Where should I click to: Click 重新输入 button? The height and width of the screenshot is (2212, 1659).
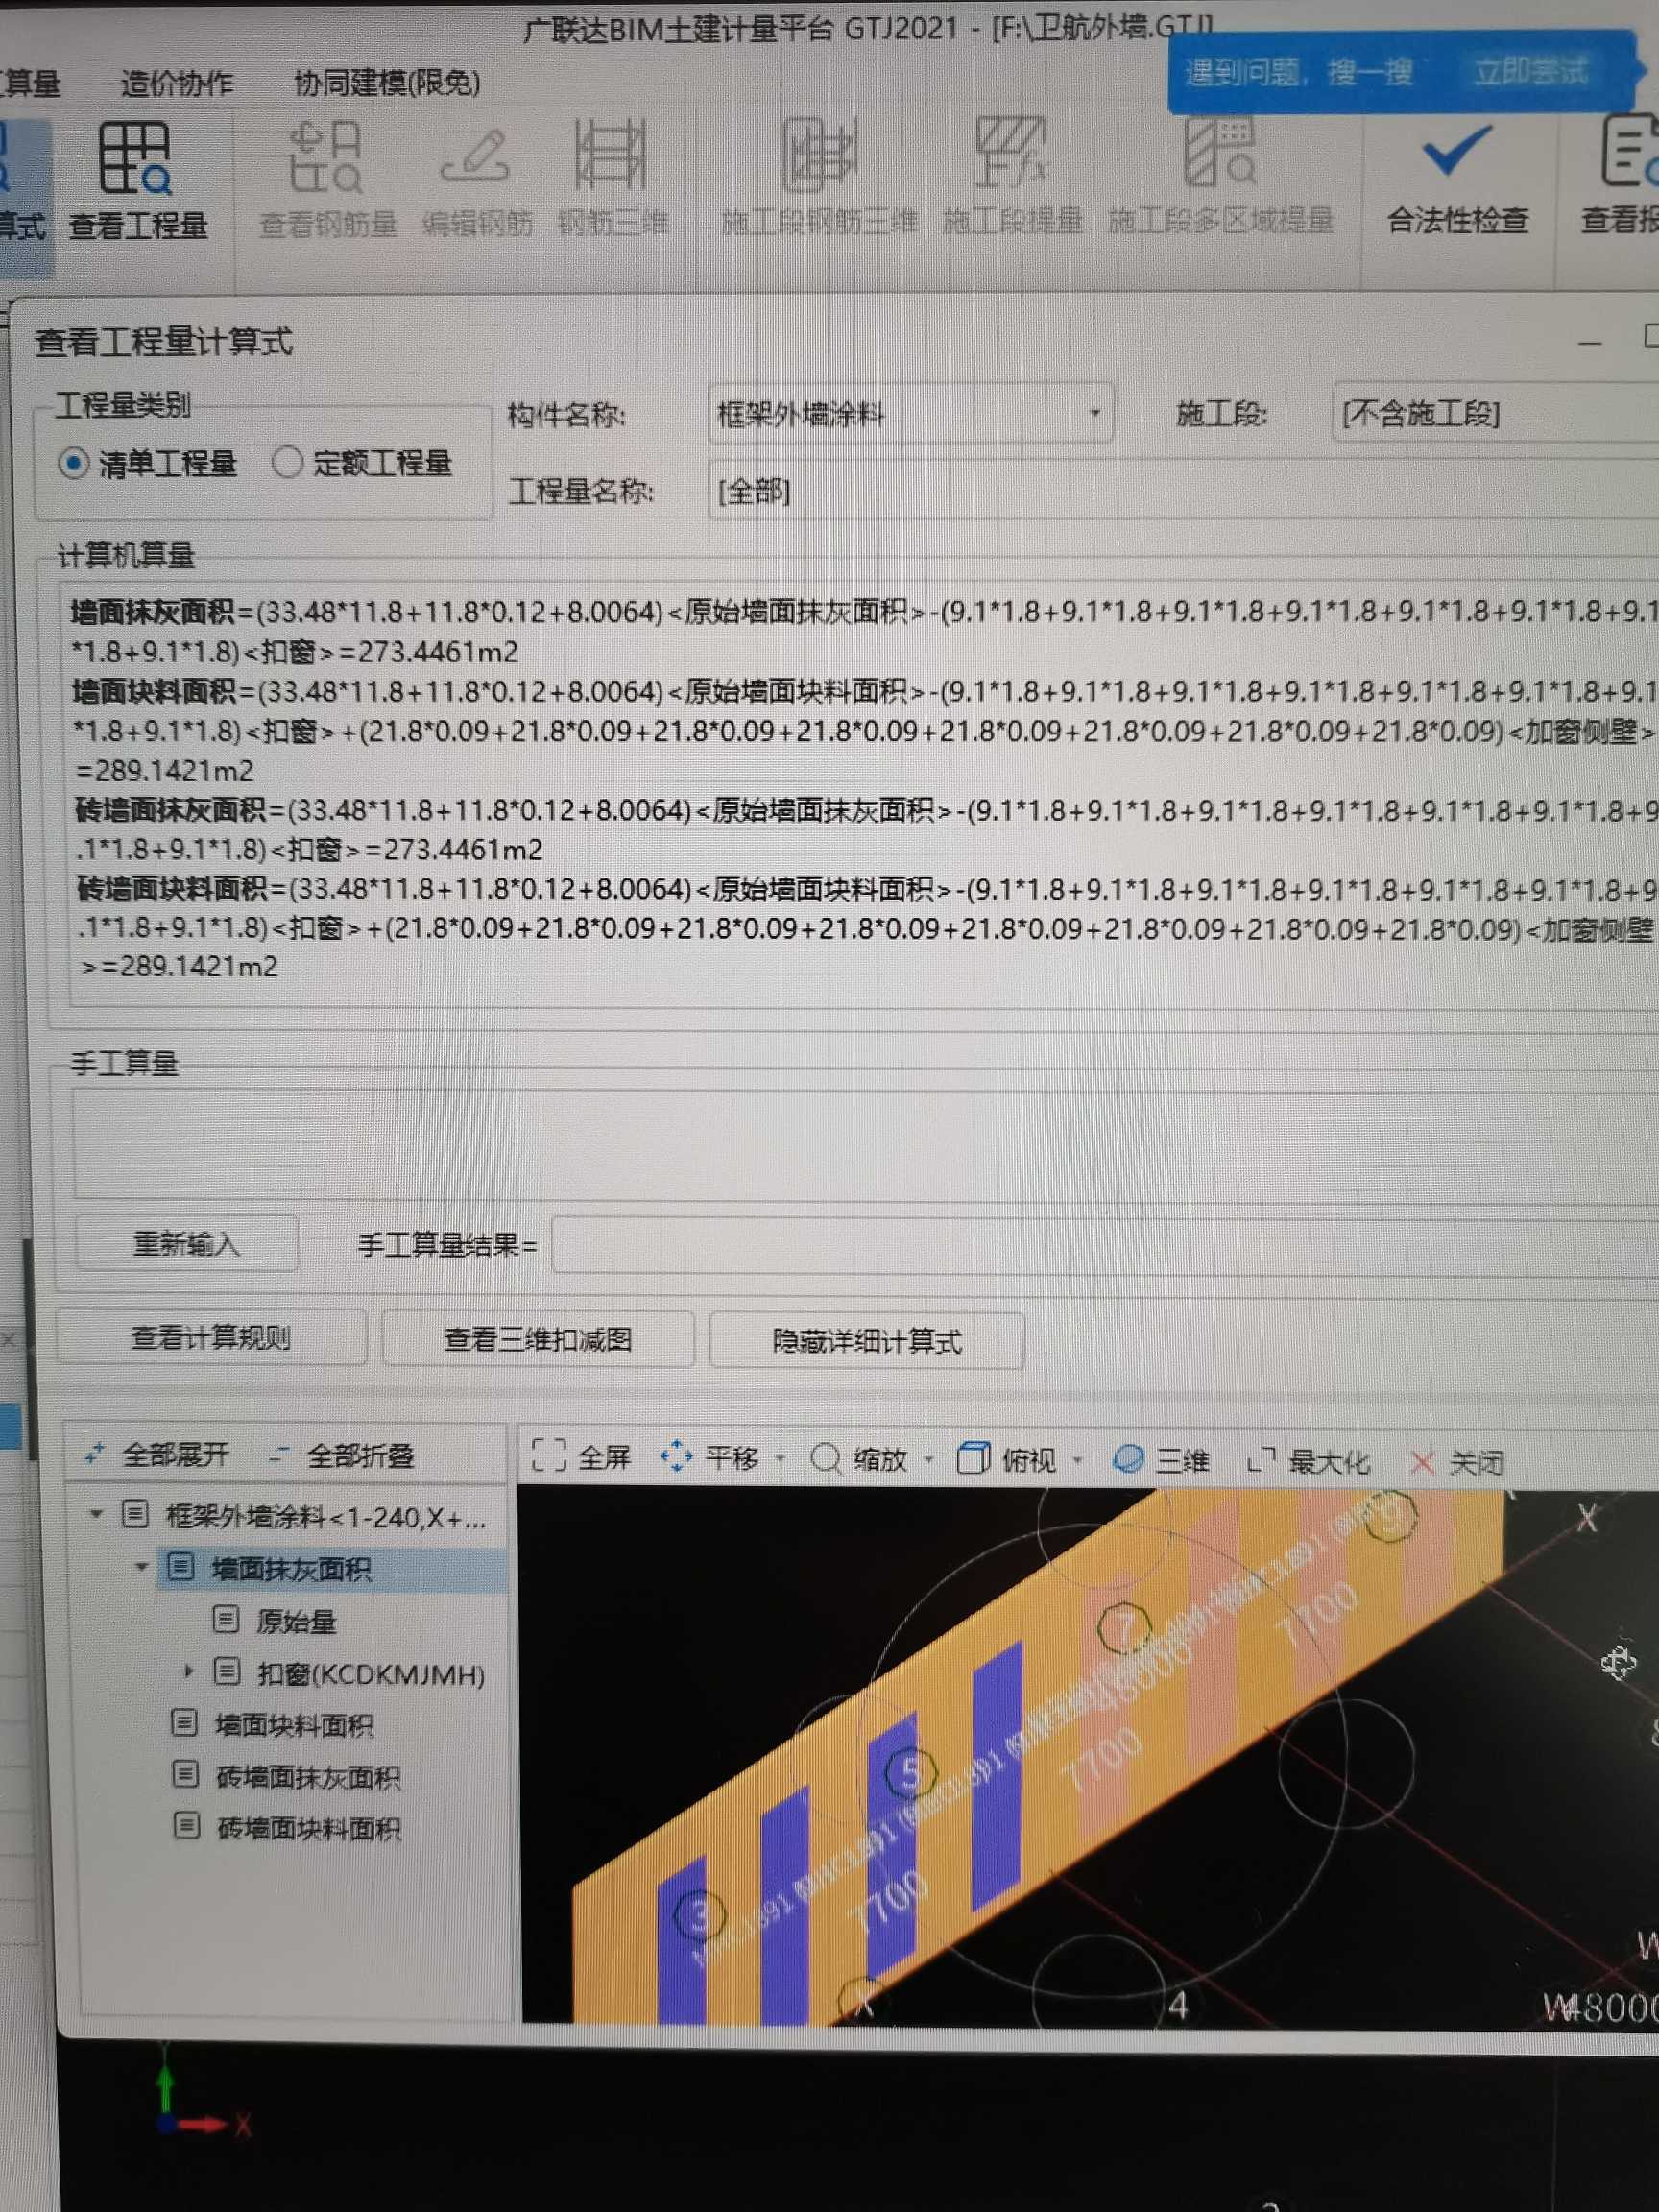(187, 1243)
